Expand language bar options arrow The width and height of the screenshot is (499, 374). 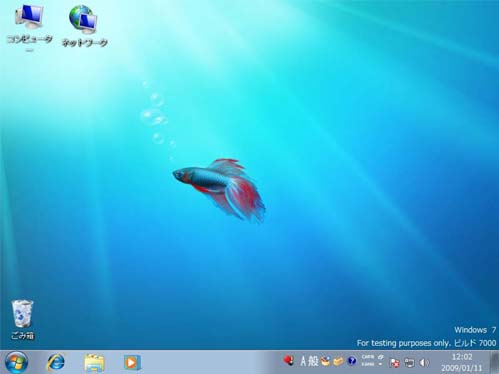[380, 365]
